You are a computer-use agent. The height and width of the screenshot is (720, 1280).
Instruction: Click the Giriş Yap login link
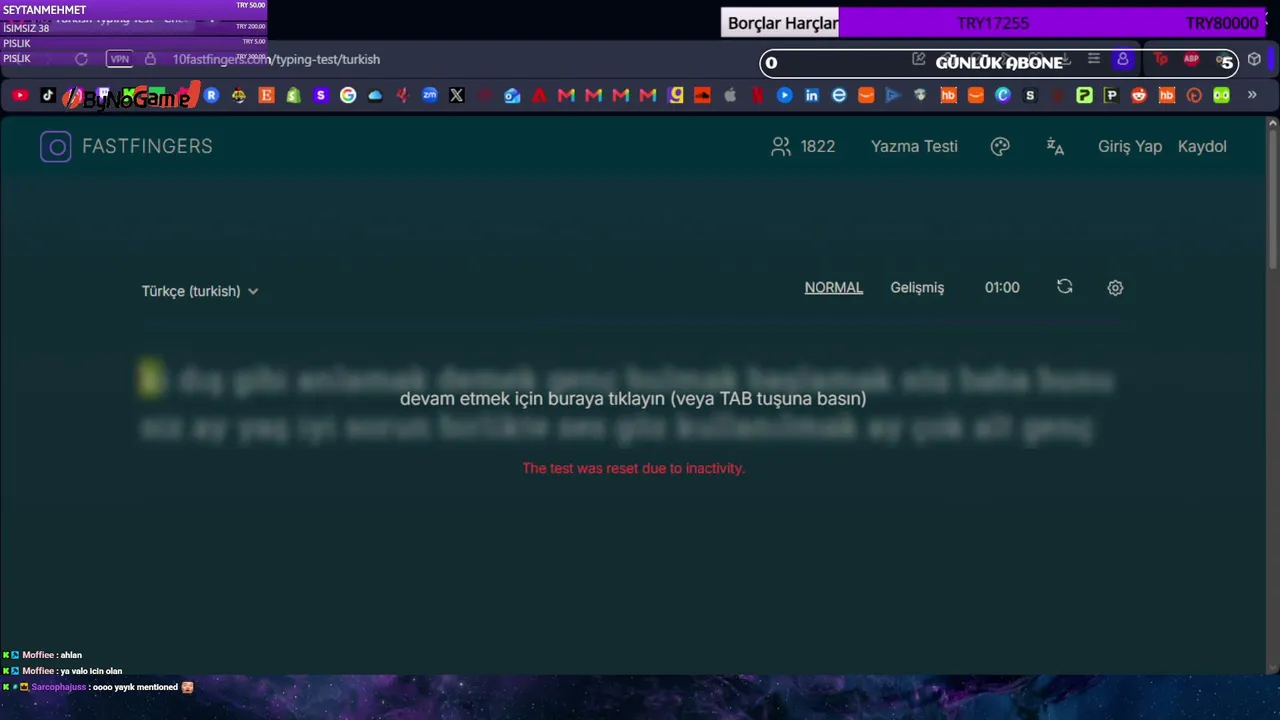coord(1130,146)
